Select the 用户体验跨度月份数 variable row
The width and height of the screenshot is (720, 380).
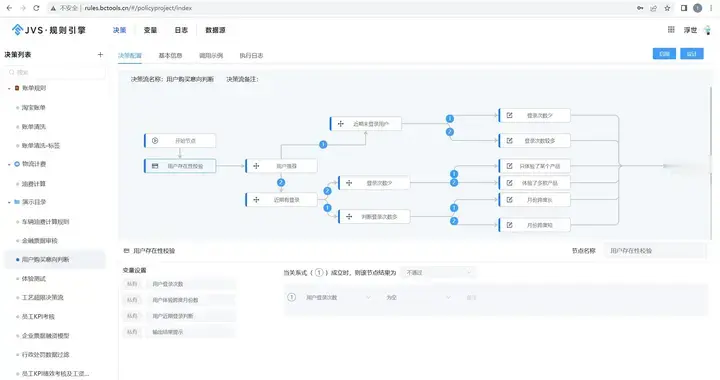tap(179, 300)
